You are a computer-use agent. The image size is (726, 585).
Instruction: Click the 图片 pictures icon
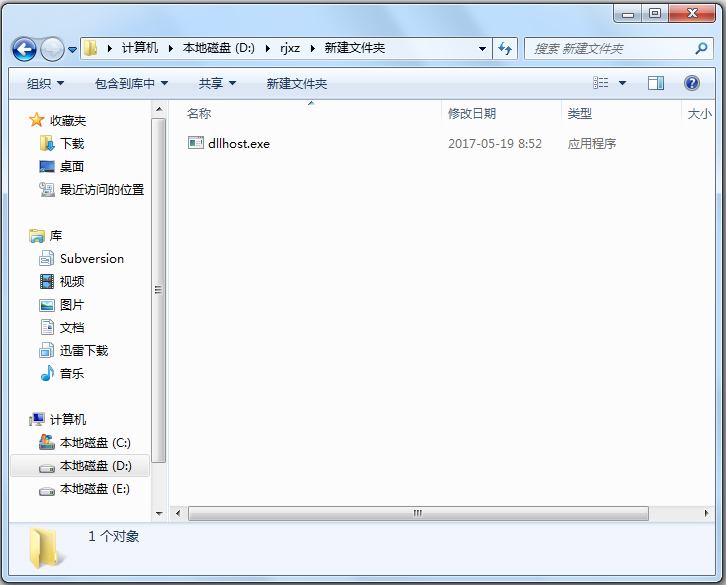coord(47,305)
